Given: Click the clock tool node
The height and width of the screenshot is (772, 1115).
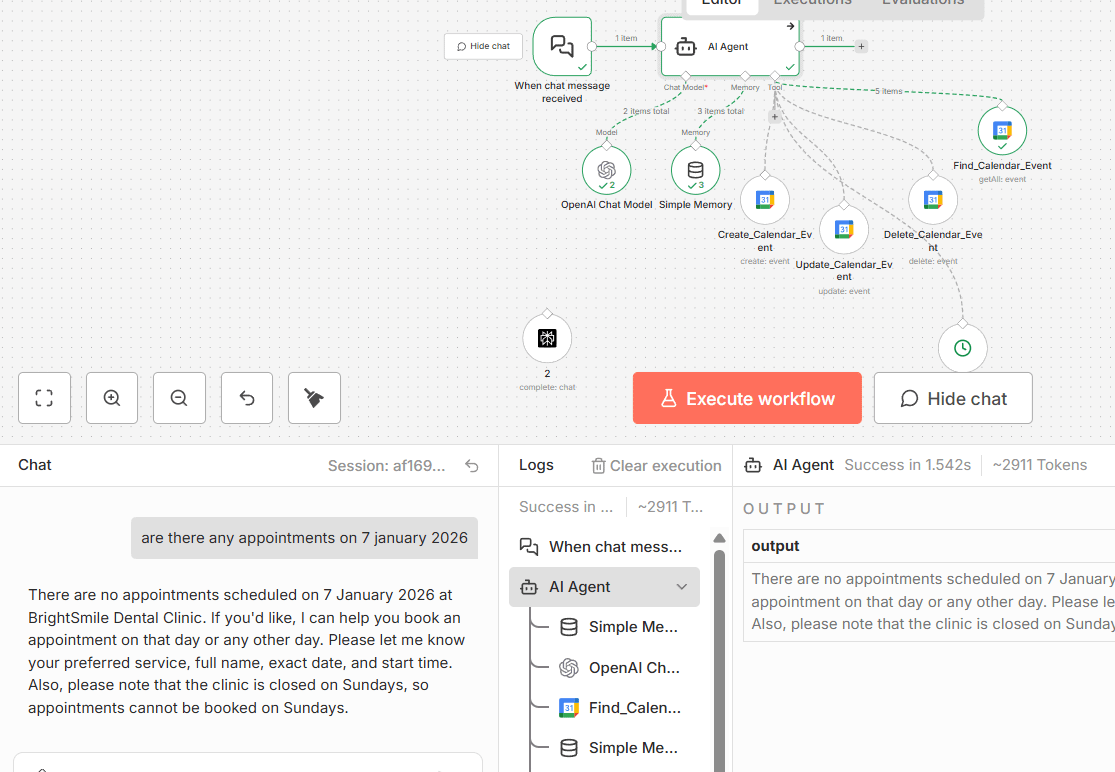Looking at the screenshot, I should pyautogui.click(x=962, y=348).
